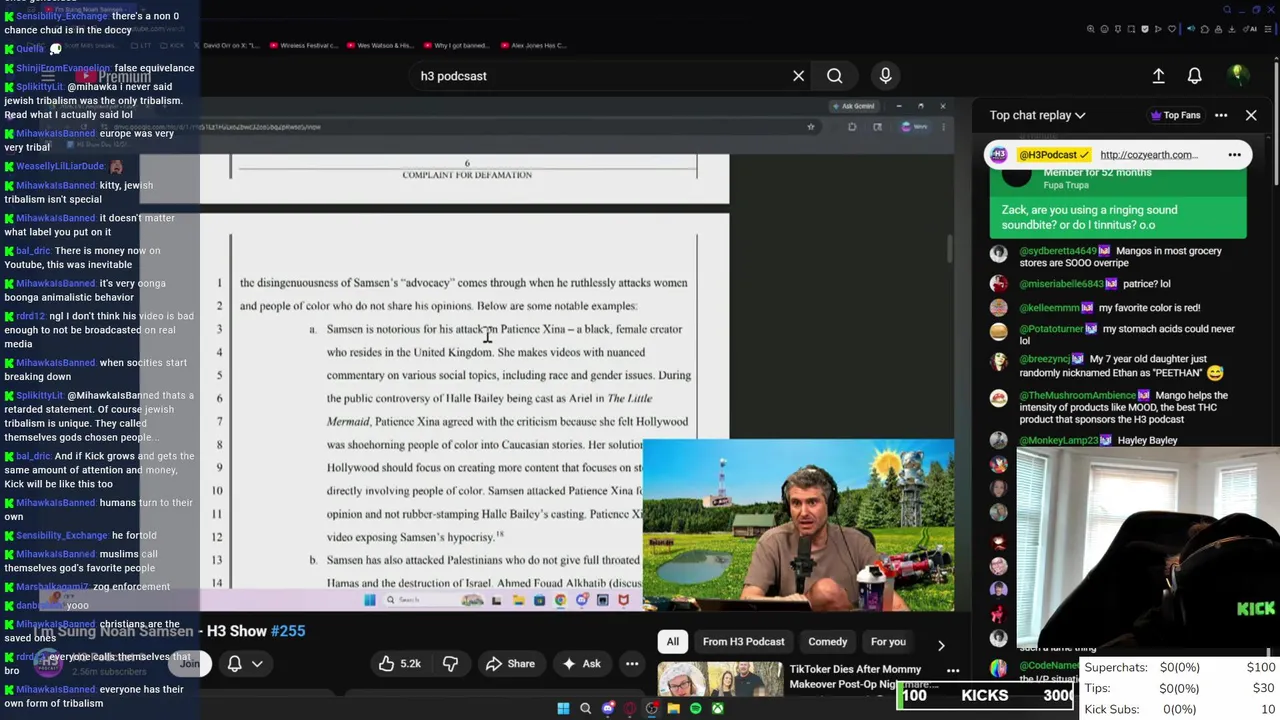The width and height of the screenshot is (1280, 720).
Task: Like the video showing 5.2k likes
Action: point(399,663)
